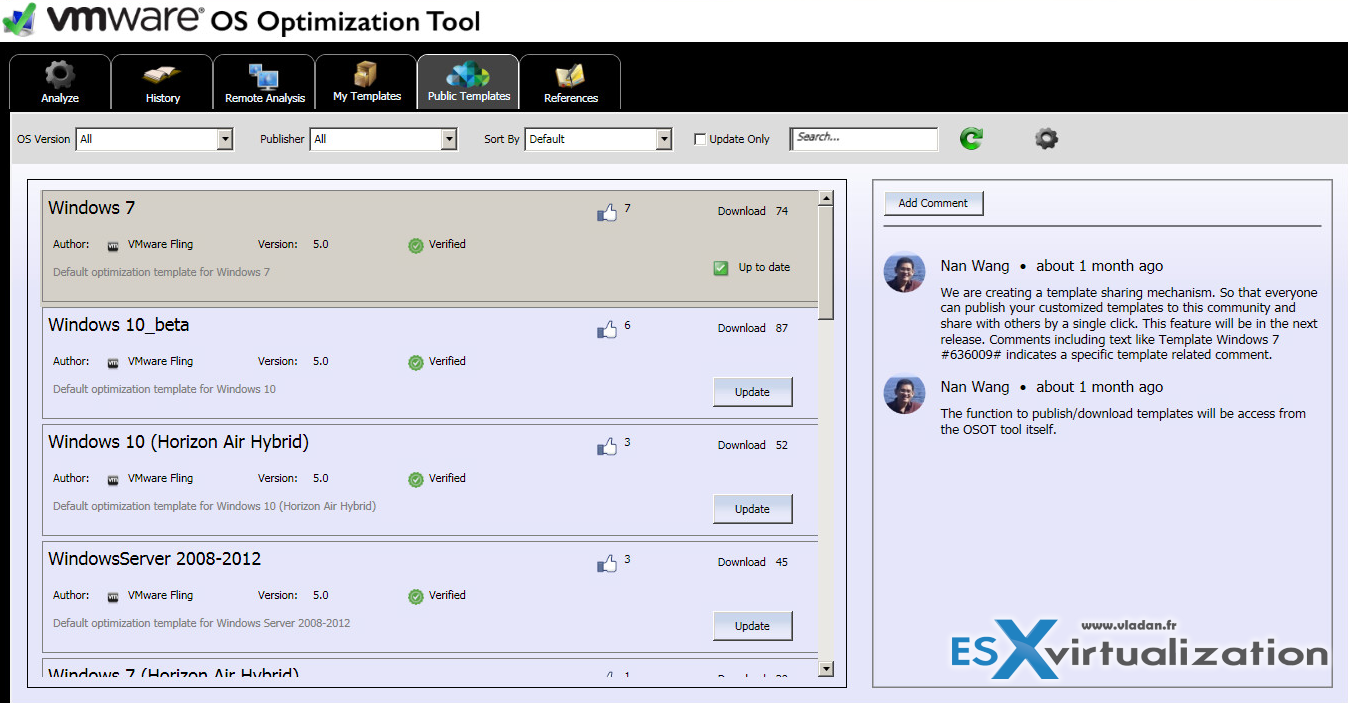Click Verified icon on WindowsServer 2008-2012
1348x703 pixels.
[x=416, y=596]
